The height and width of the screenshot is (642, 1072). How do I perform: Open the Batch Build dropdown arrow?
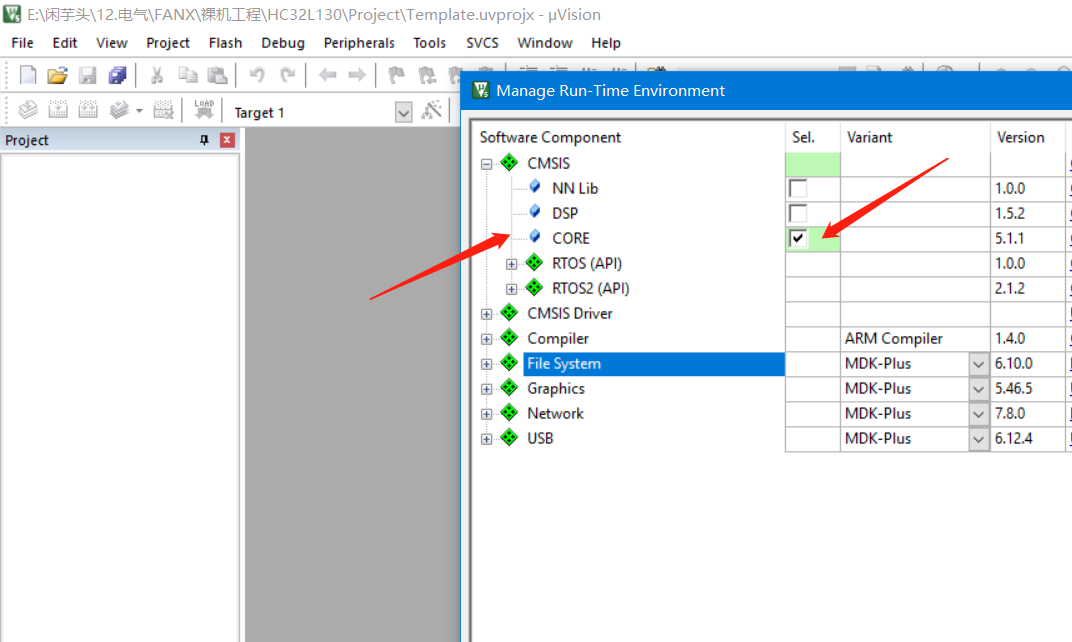point(139,110)
